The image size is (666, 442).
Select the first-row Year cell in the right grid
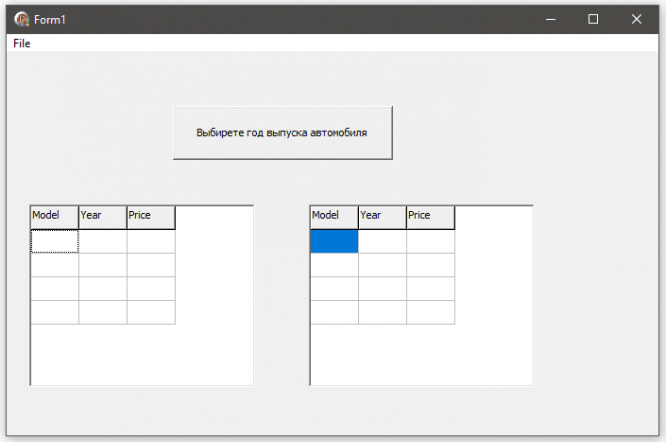(x=383, y=241)
